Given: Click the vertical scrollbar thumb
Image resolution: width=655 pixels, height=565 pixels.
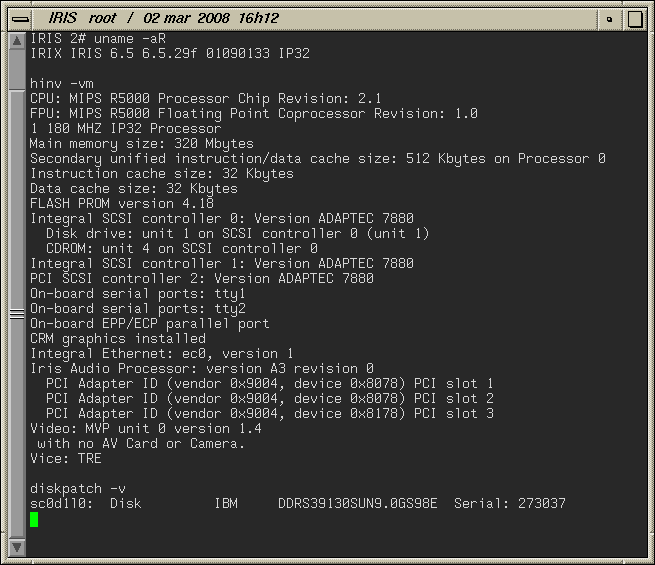Looking at the screenshot, I should tap(17, 314).
